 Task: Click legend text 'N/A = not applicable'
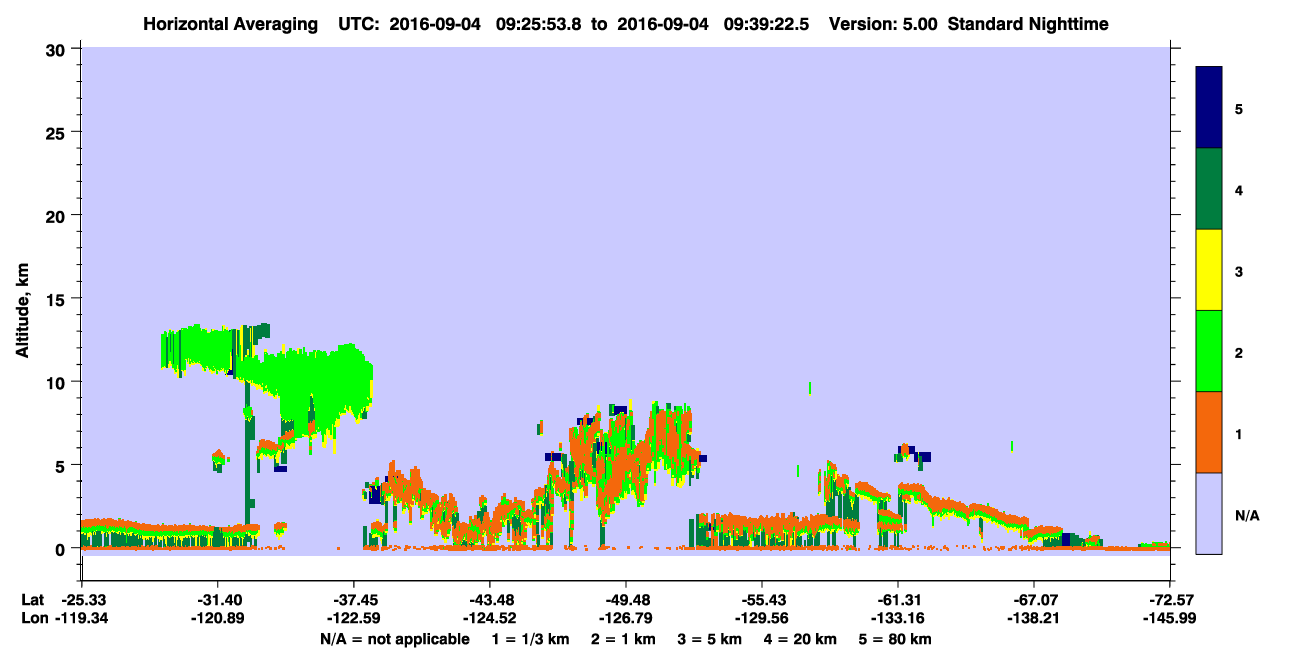click(394, 640)
